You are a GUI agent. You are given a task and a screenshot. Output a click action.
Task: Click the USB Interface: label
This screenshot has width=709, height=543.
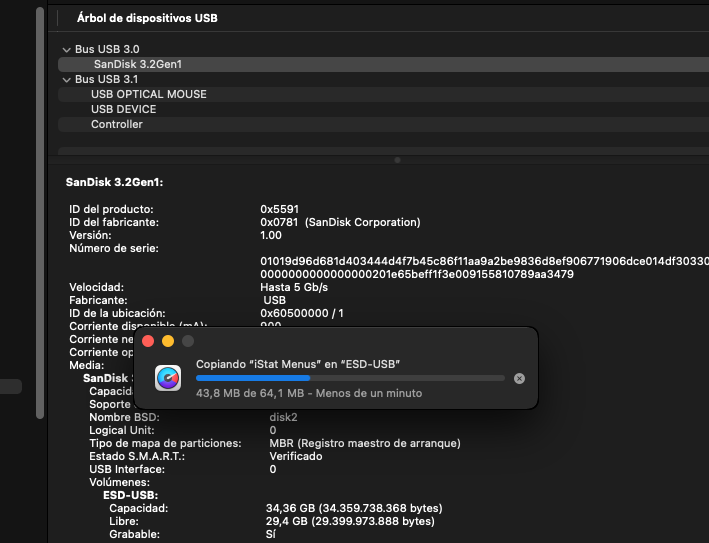[x=127, y=470]
